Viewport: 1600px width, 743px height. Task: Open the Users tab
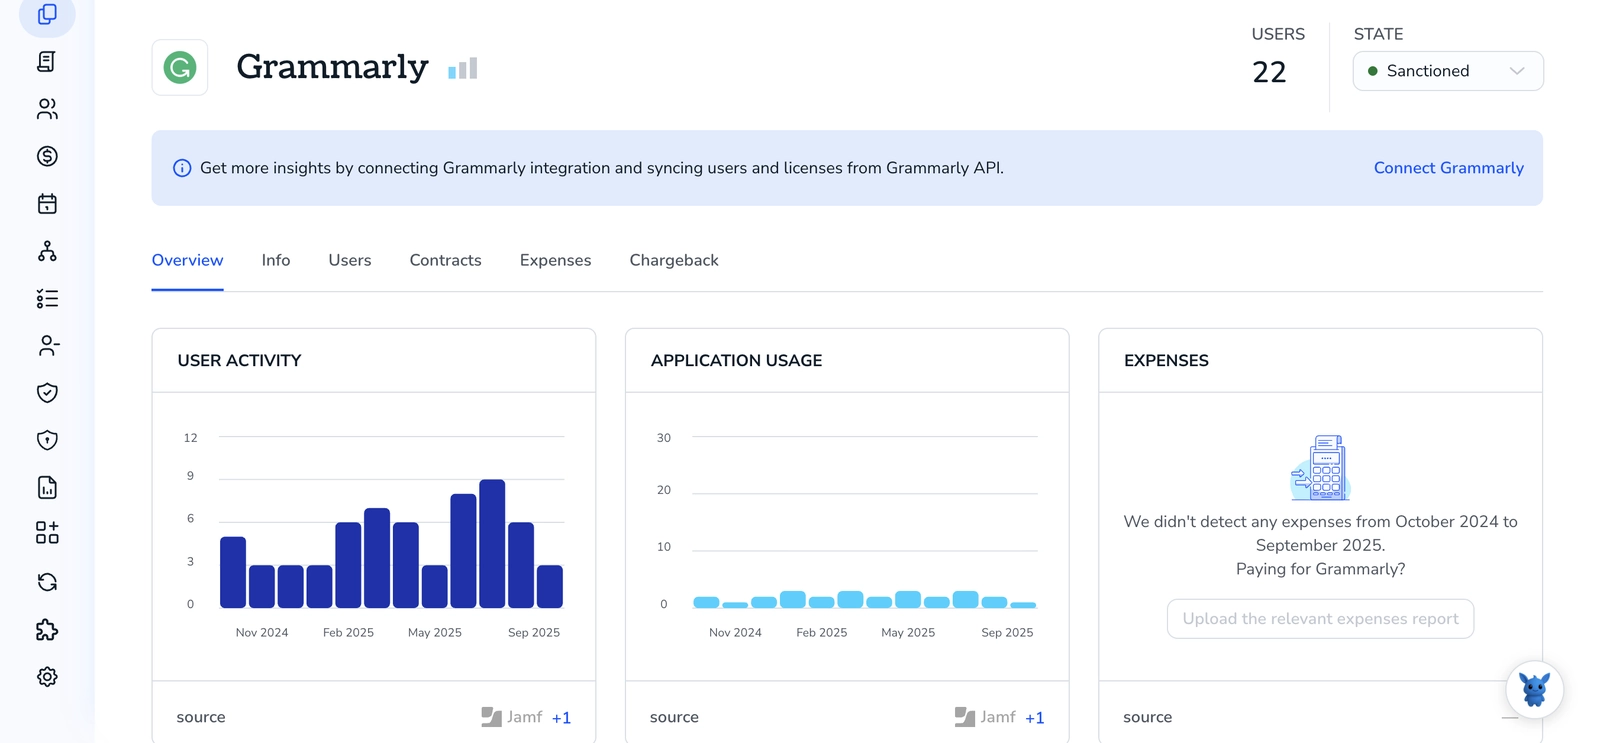[x=349, y=260]
